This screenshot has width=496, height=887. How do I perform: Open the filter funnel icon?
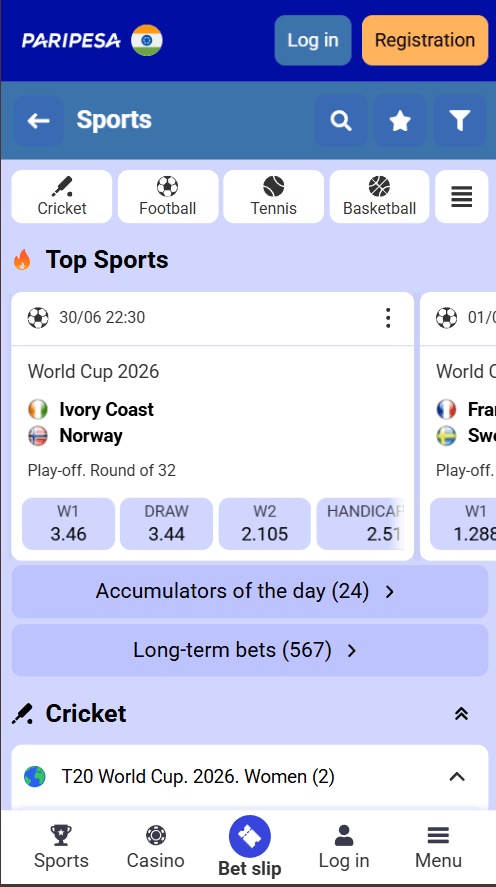460,120
